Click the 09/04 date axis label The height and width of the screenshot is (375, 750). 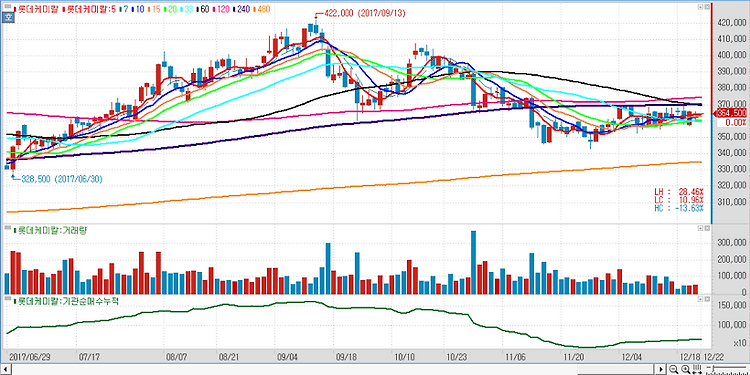pyautogui.click(x=287, y=357)
